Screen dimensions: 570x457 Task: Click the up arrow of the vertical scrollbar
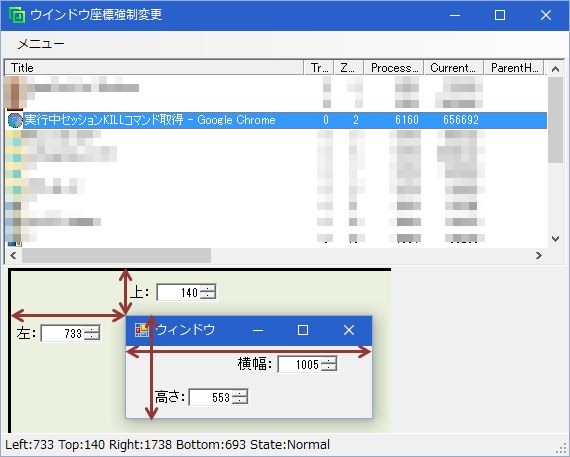tap(555, 69)
